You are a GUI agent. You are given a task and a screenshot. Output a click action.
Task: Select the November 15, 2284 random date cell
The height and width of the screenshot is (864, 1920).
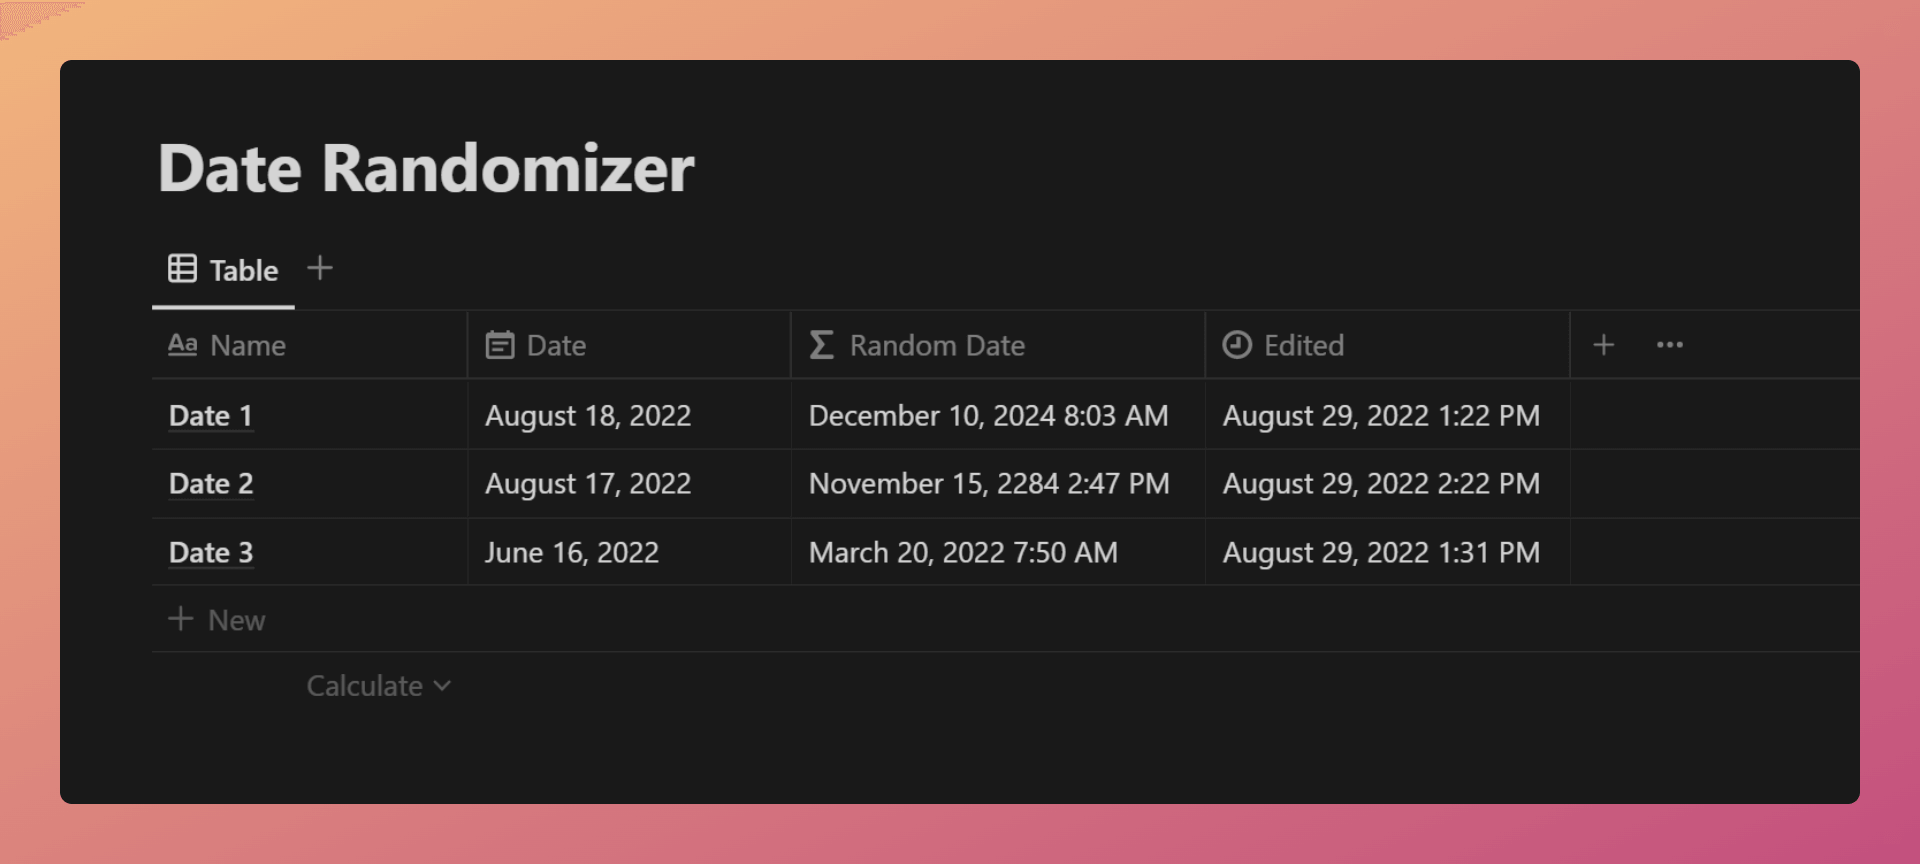(x=998, y=484)
